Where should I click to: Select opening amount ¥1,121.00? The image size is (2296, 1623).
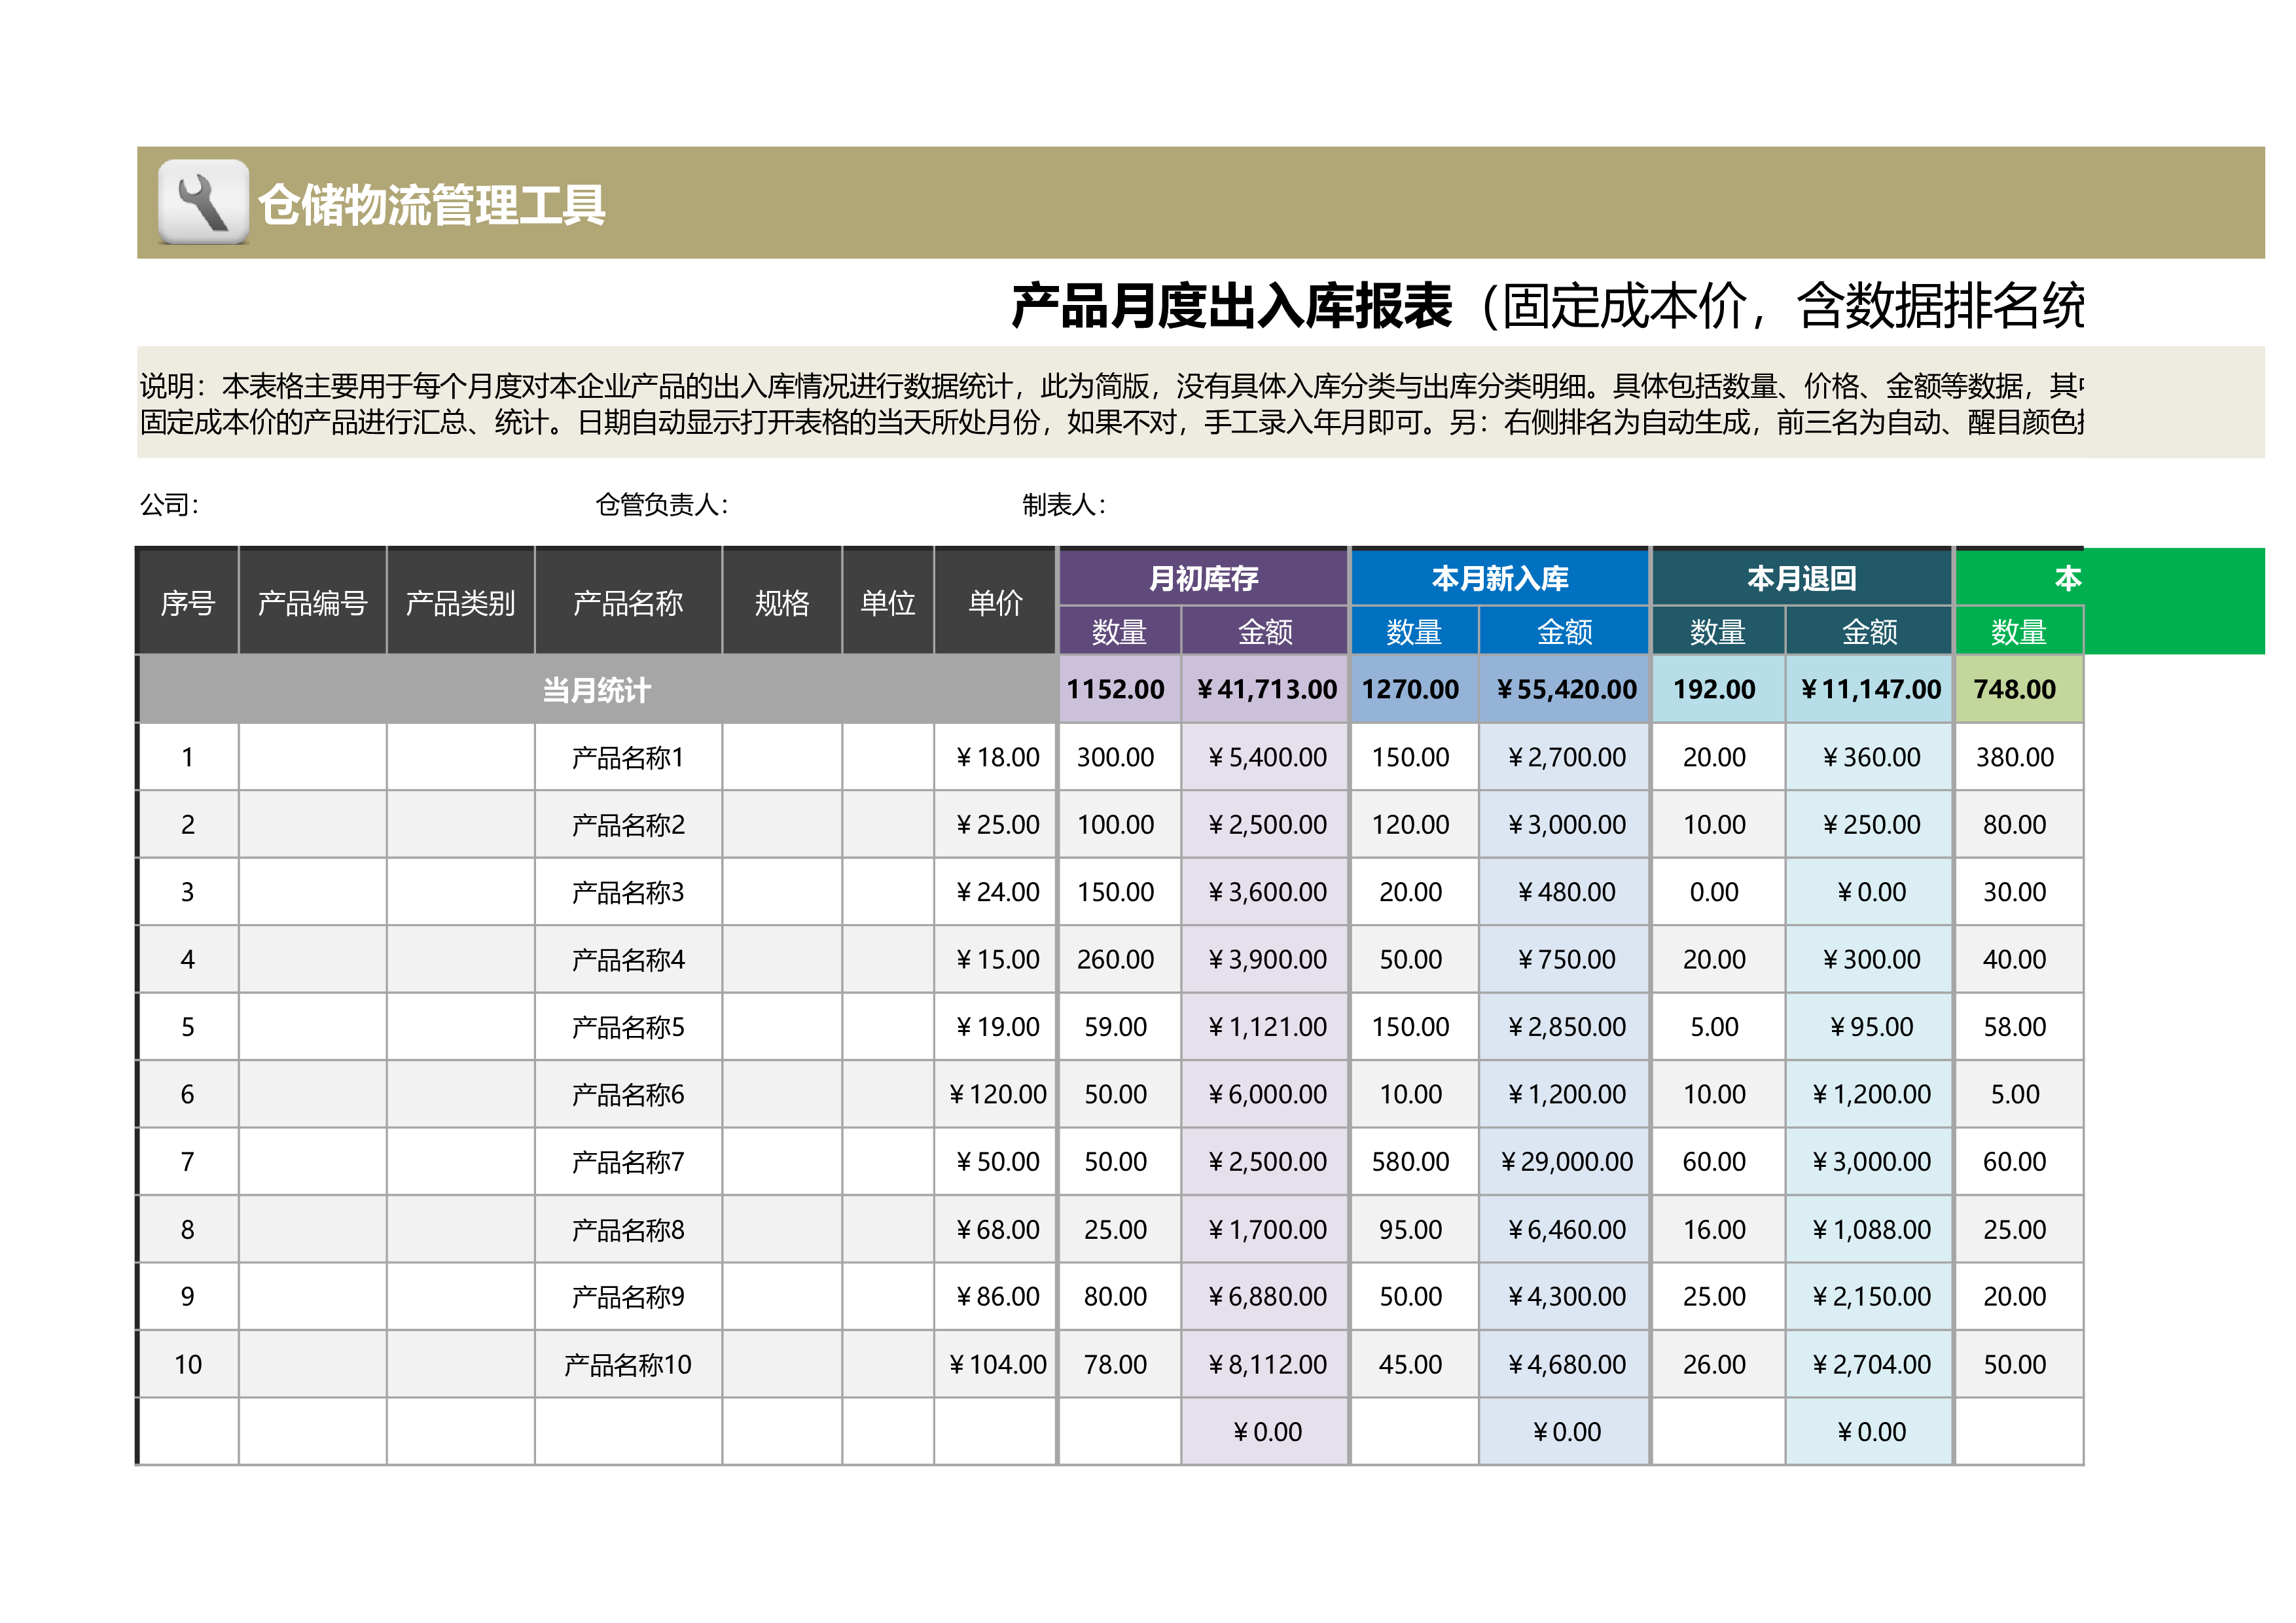coord(1266,1027)
